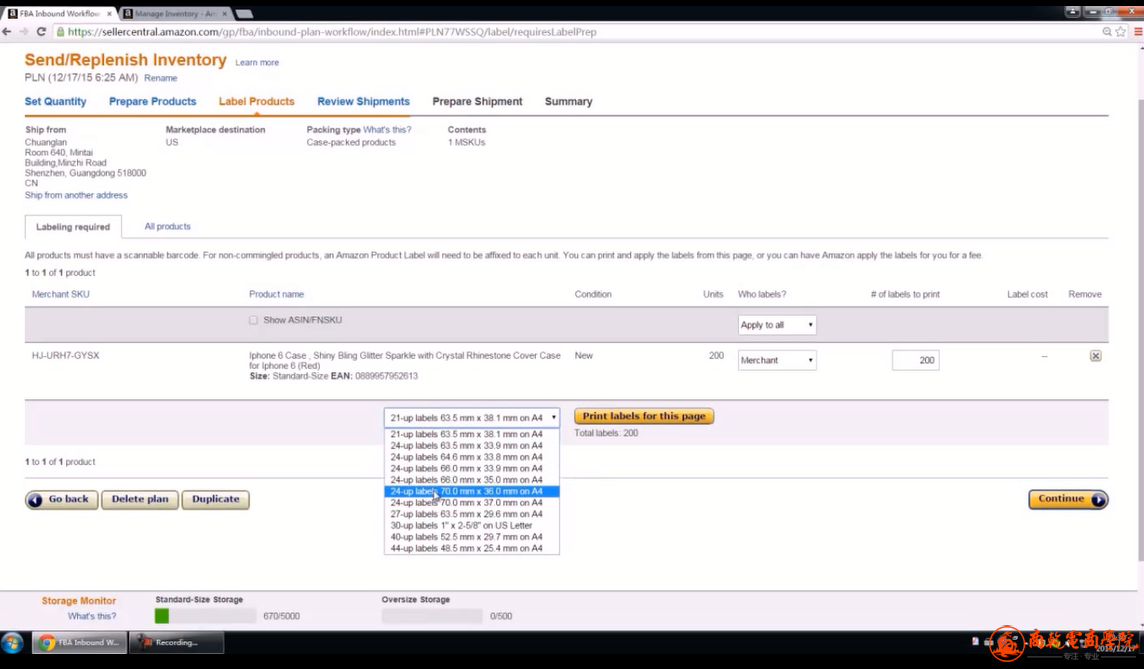1144x669 pixels.
Task: Click the number of labels input field
Action: [914, 360]
